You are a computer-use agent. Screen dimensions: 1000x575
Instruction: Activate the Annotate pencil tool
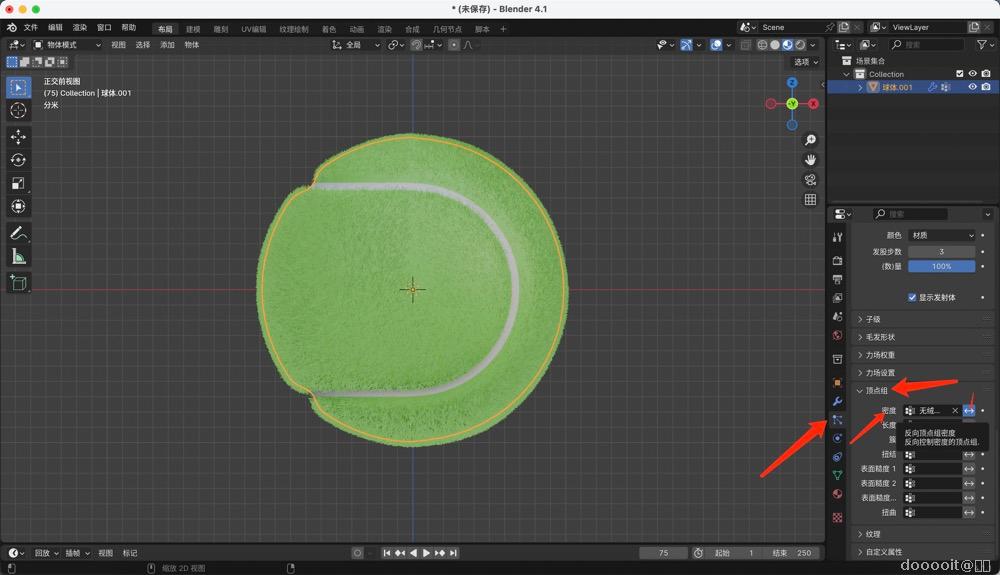pos(18,233)
